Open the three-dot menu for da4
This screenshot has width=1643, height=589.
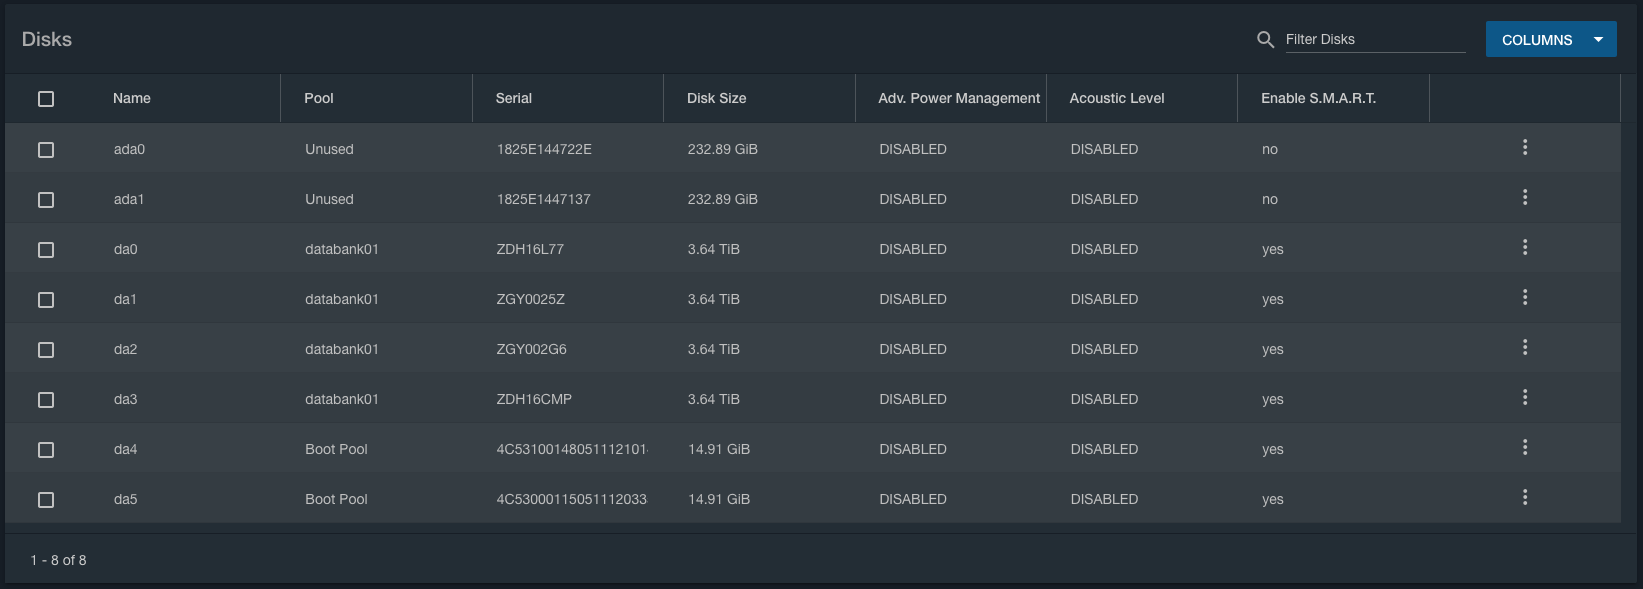pos(1524,448)
